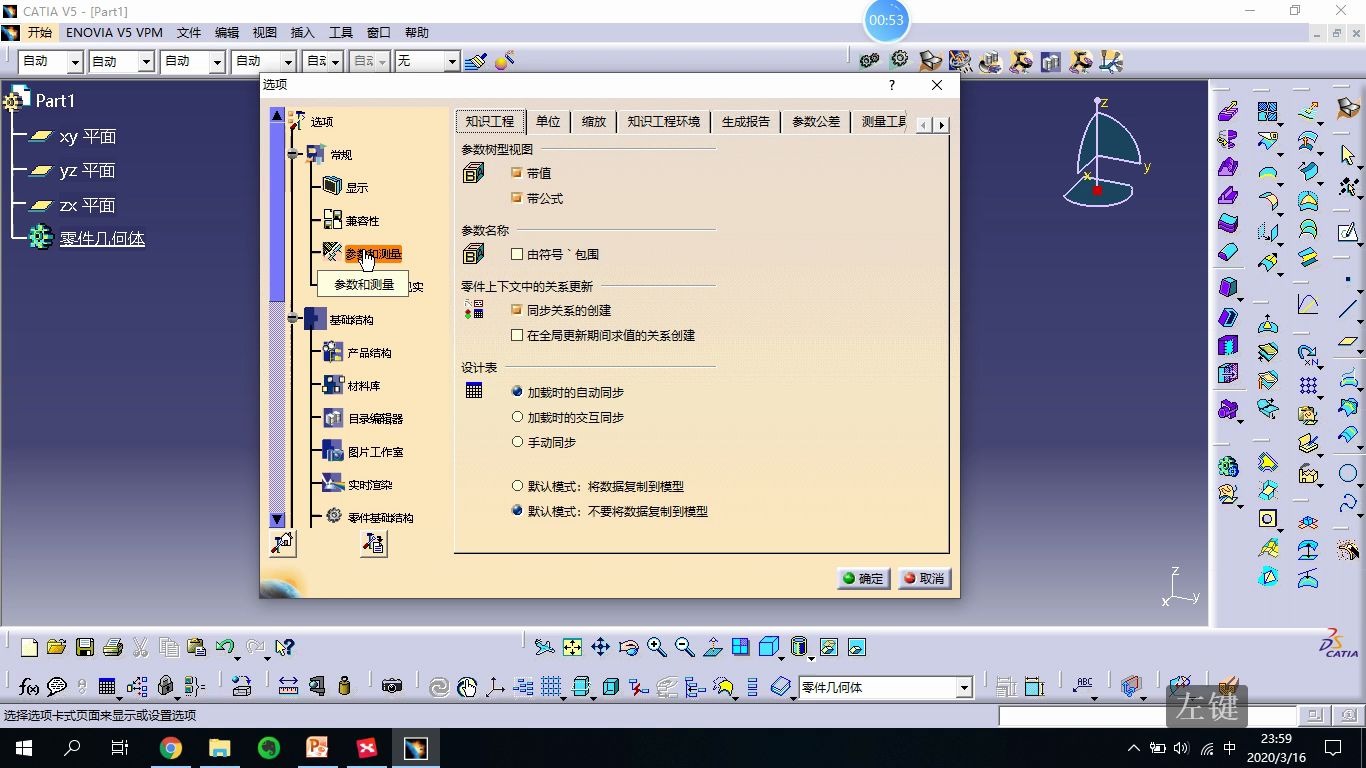Viewport: 1366px width, 768px height.
Task: Click the New file icon
Action: (x=29, y=647)
